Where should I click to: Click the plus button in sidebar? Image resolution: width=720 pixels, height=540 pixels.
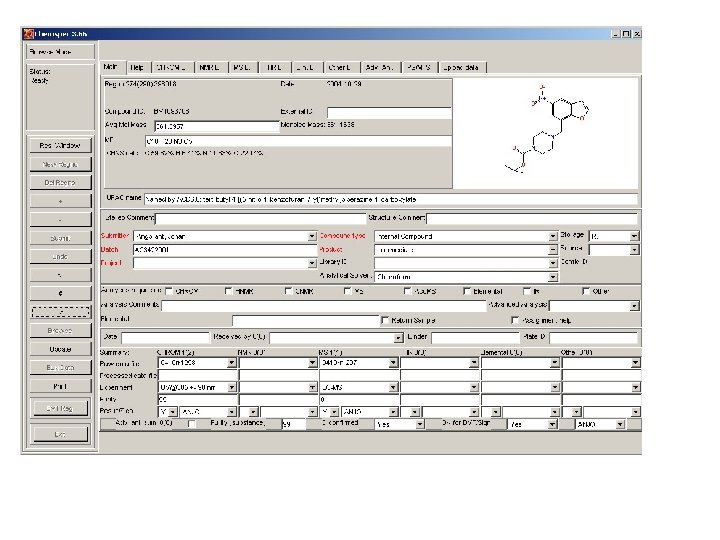(60, 201)
